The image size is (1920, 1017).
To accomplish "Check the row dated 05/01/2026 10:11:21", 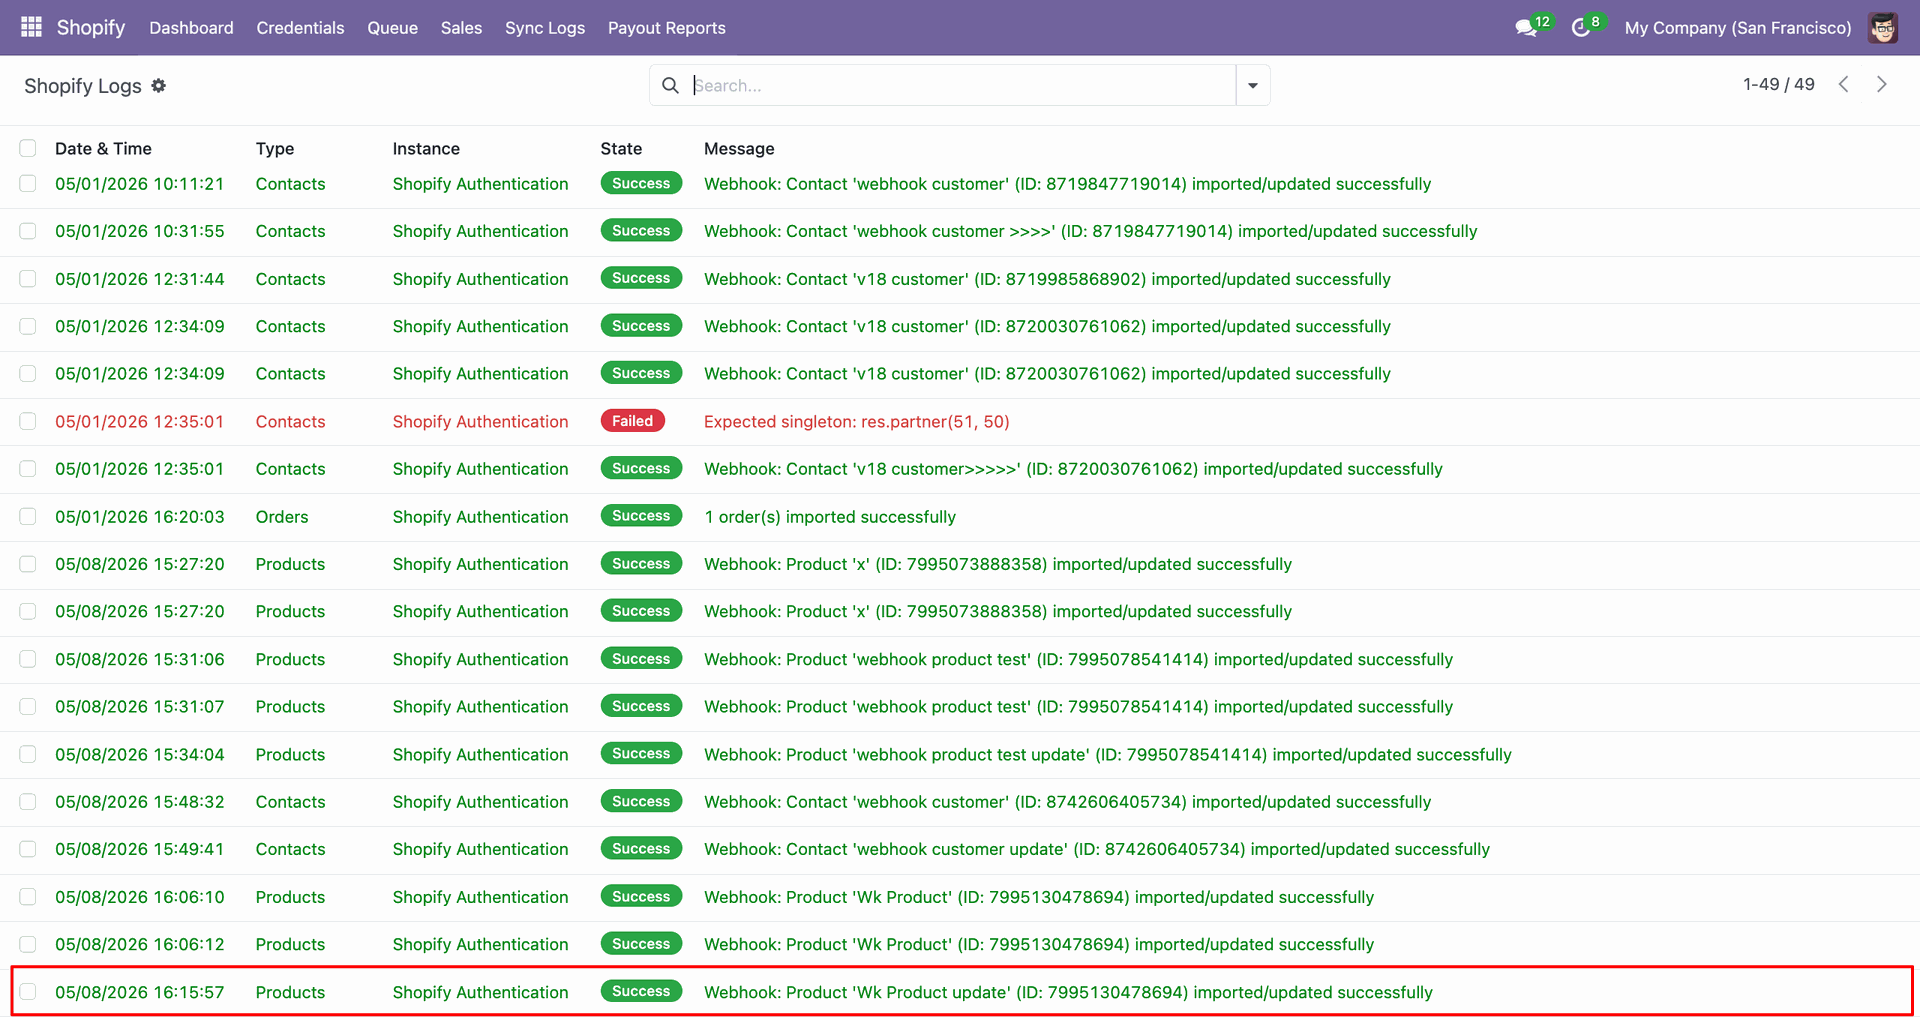I will (x=28, y=184).
